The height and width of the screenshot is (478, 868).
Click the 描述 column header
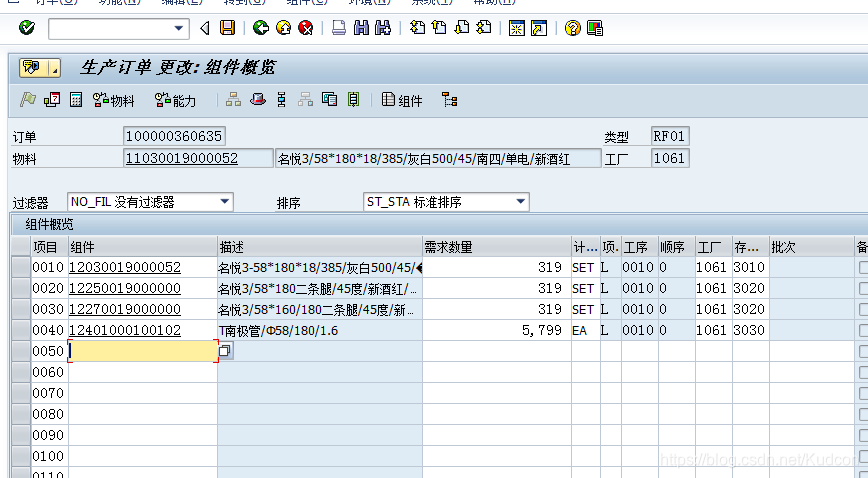pyautogui.click(x=320, y=247)
